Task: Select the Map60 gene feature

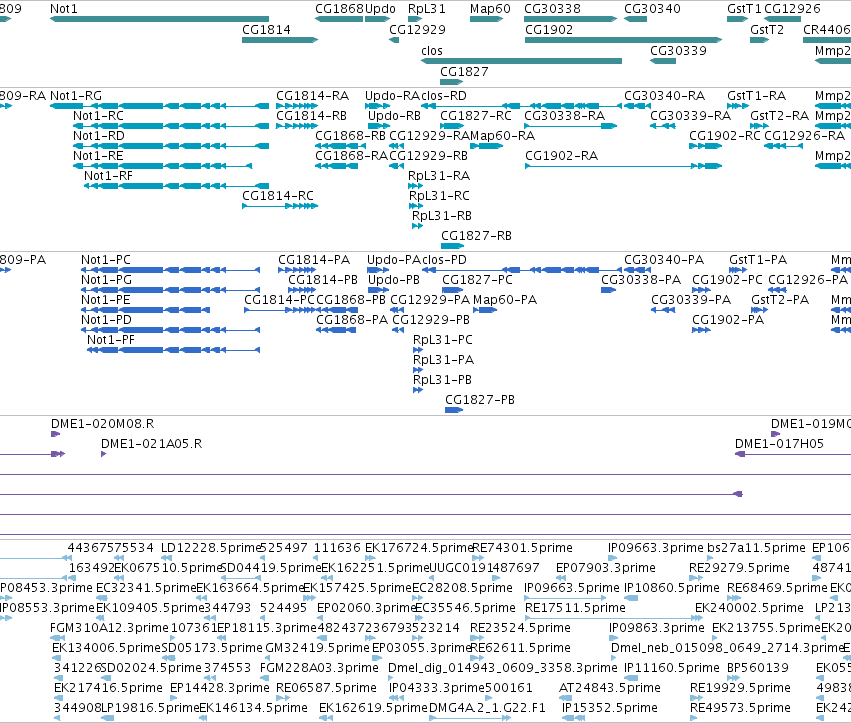Action: (x=486, y=19)
